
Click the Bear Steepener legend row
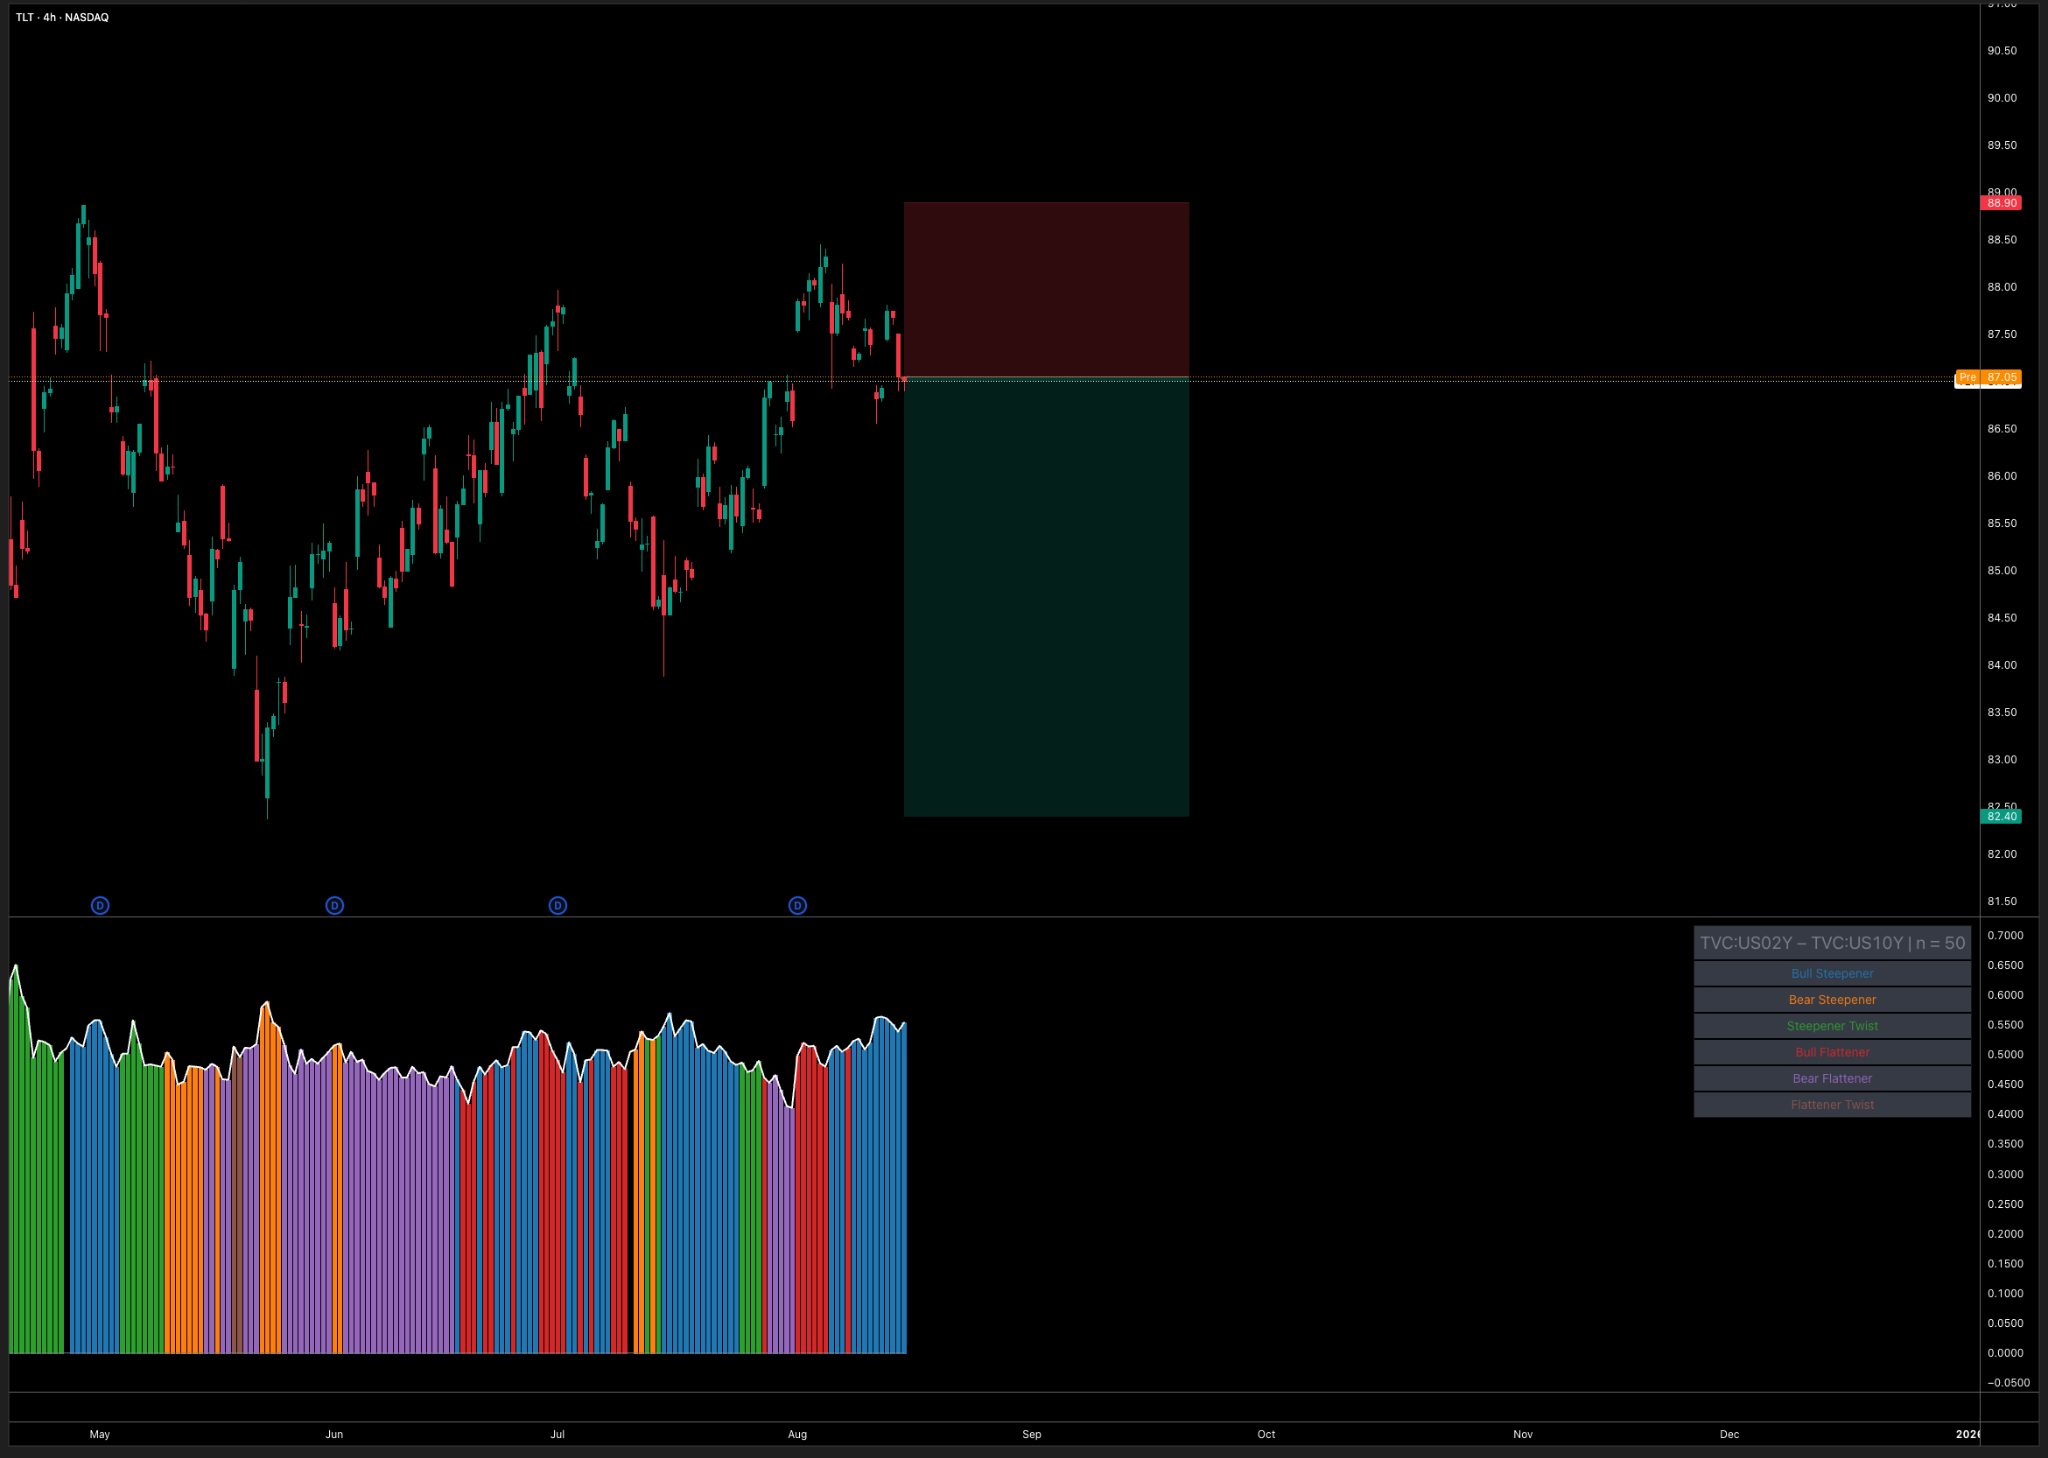point(1832,1000)
